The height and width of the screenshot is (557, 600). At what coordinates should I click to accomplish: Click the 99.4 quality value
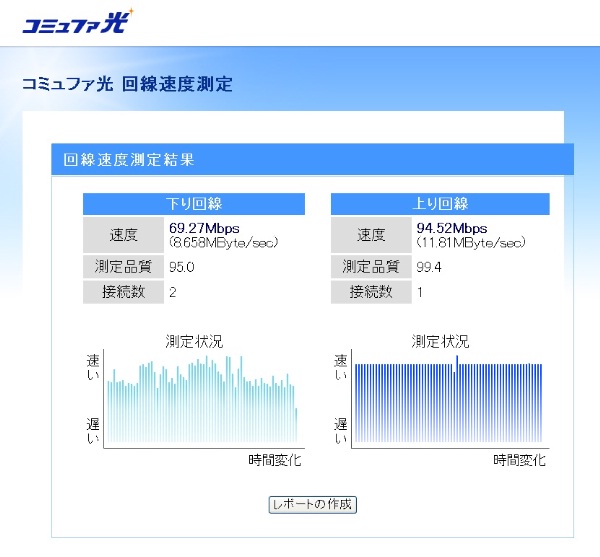[x=429, y=267]
